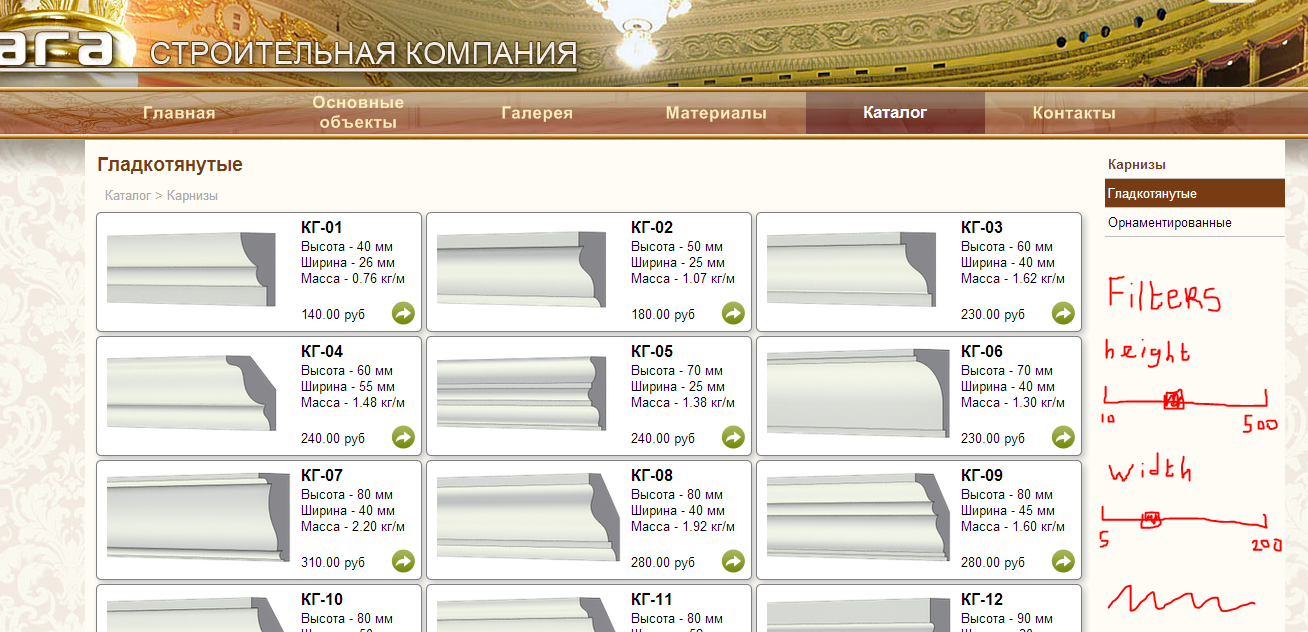Open the Основные объекты menu item
Screen dimensions: 1308x632
click(358, 113)
